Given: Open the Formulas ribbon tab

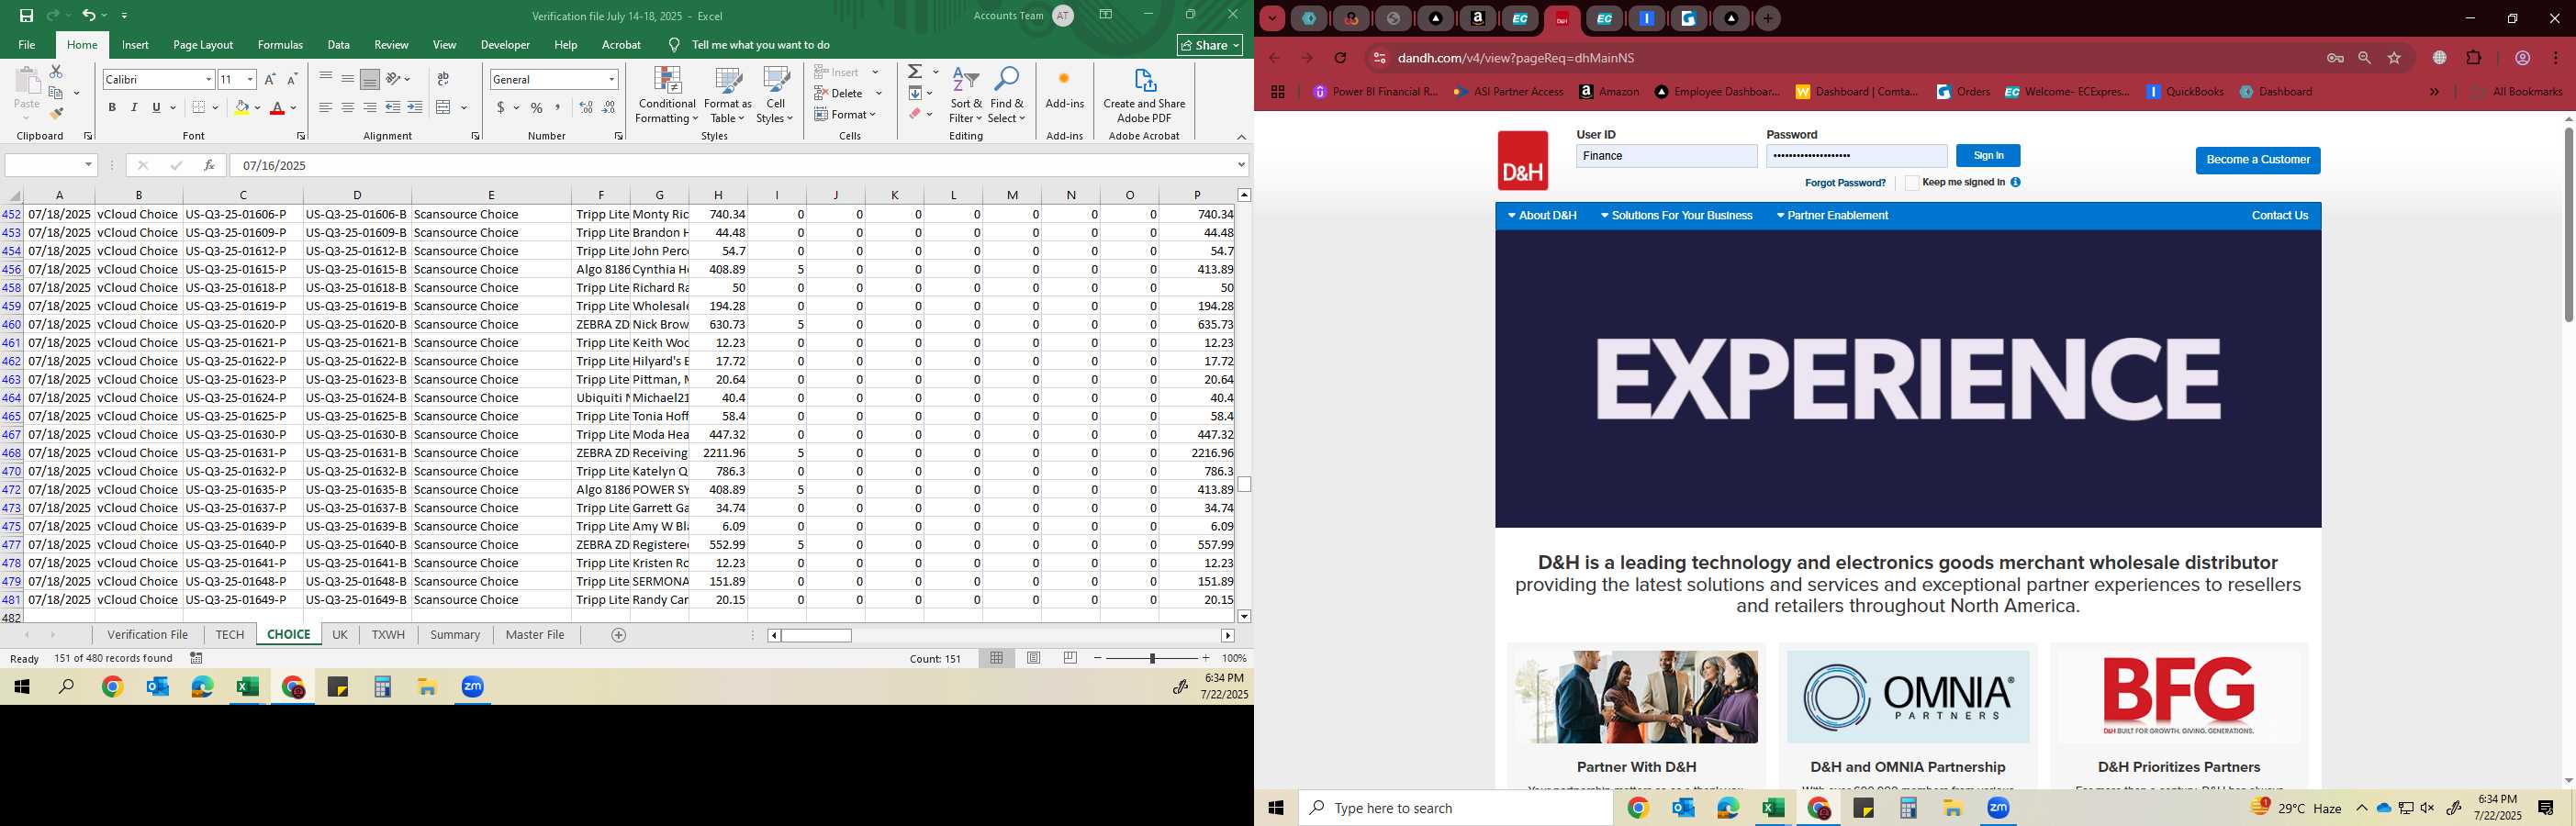Looking at the screenshot, I should (x=280, y=45).
